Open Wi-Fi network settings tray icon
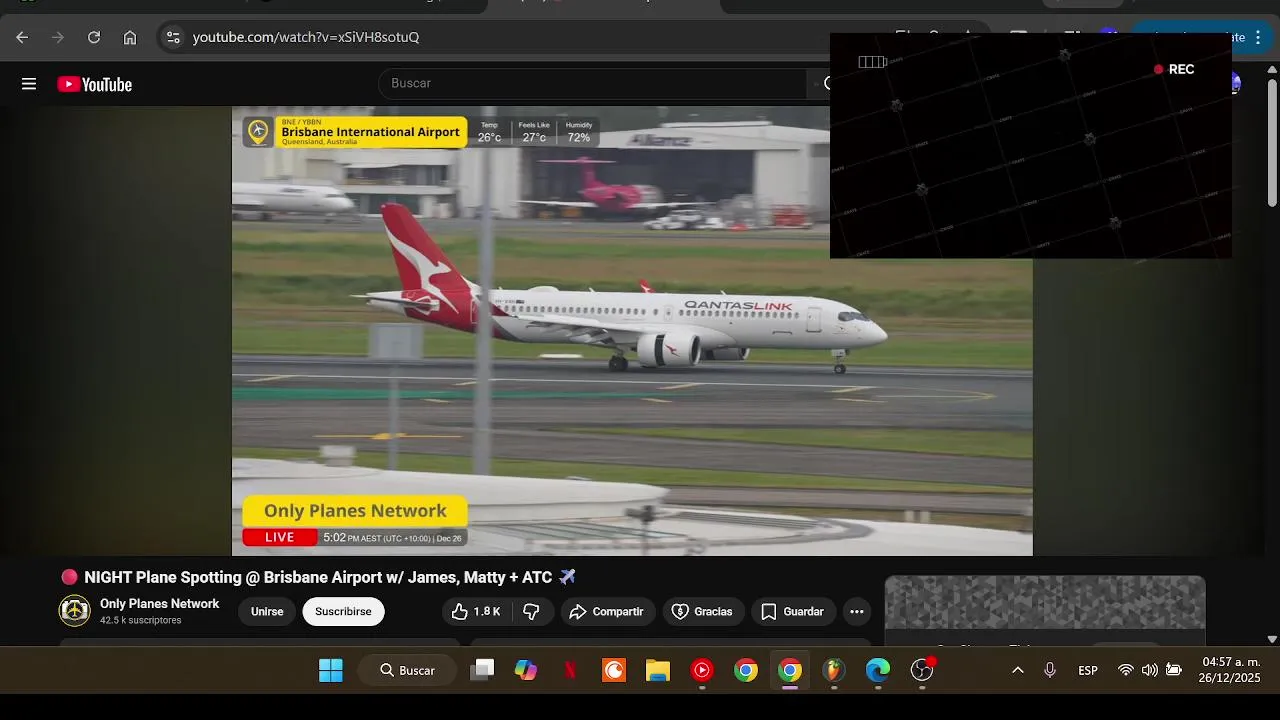Image resolution: width=1280 pixels, height=720 pixels. tap(1126, 670)
